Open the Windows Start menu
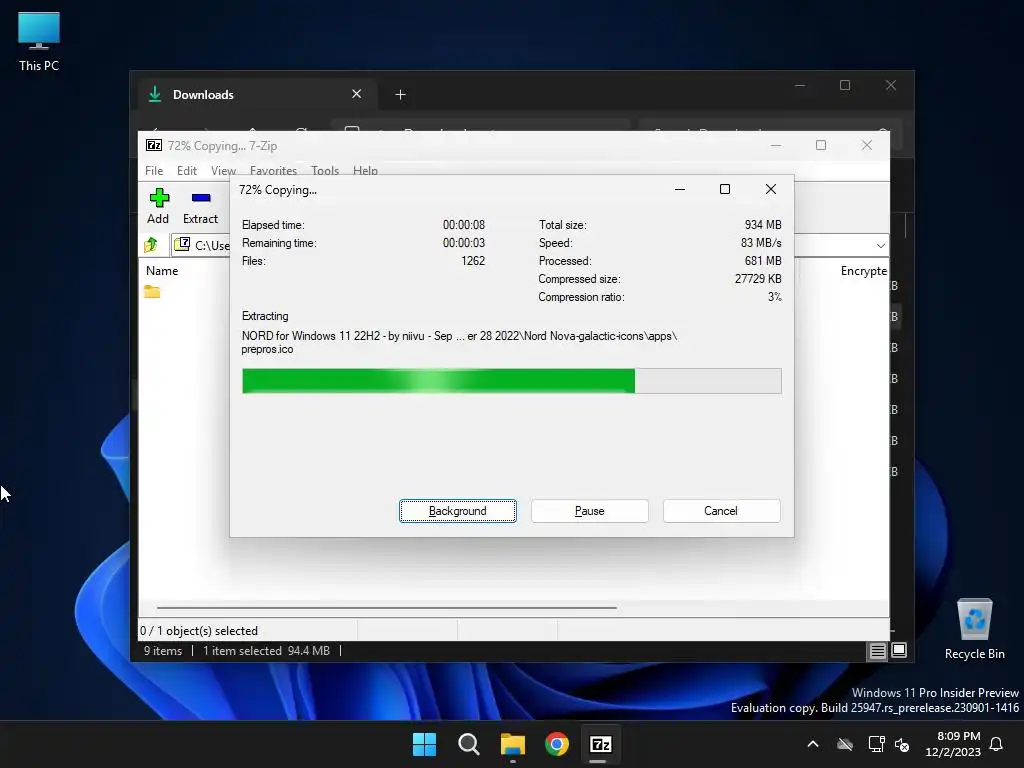 click(x=424, y=744)
